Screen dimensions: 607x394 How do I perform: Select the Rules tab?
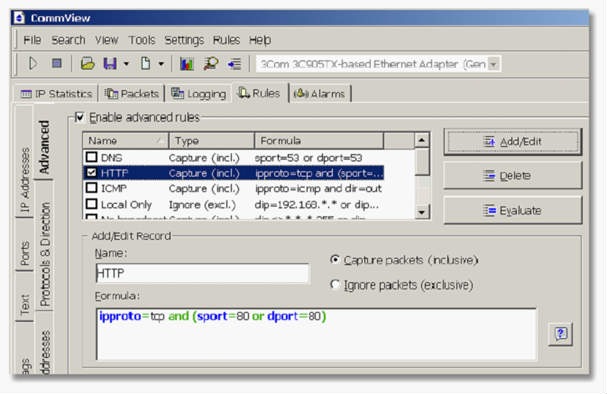tap(260, 93)
